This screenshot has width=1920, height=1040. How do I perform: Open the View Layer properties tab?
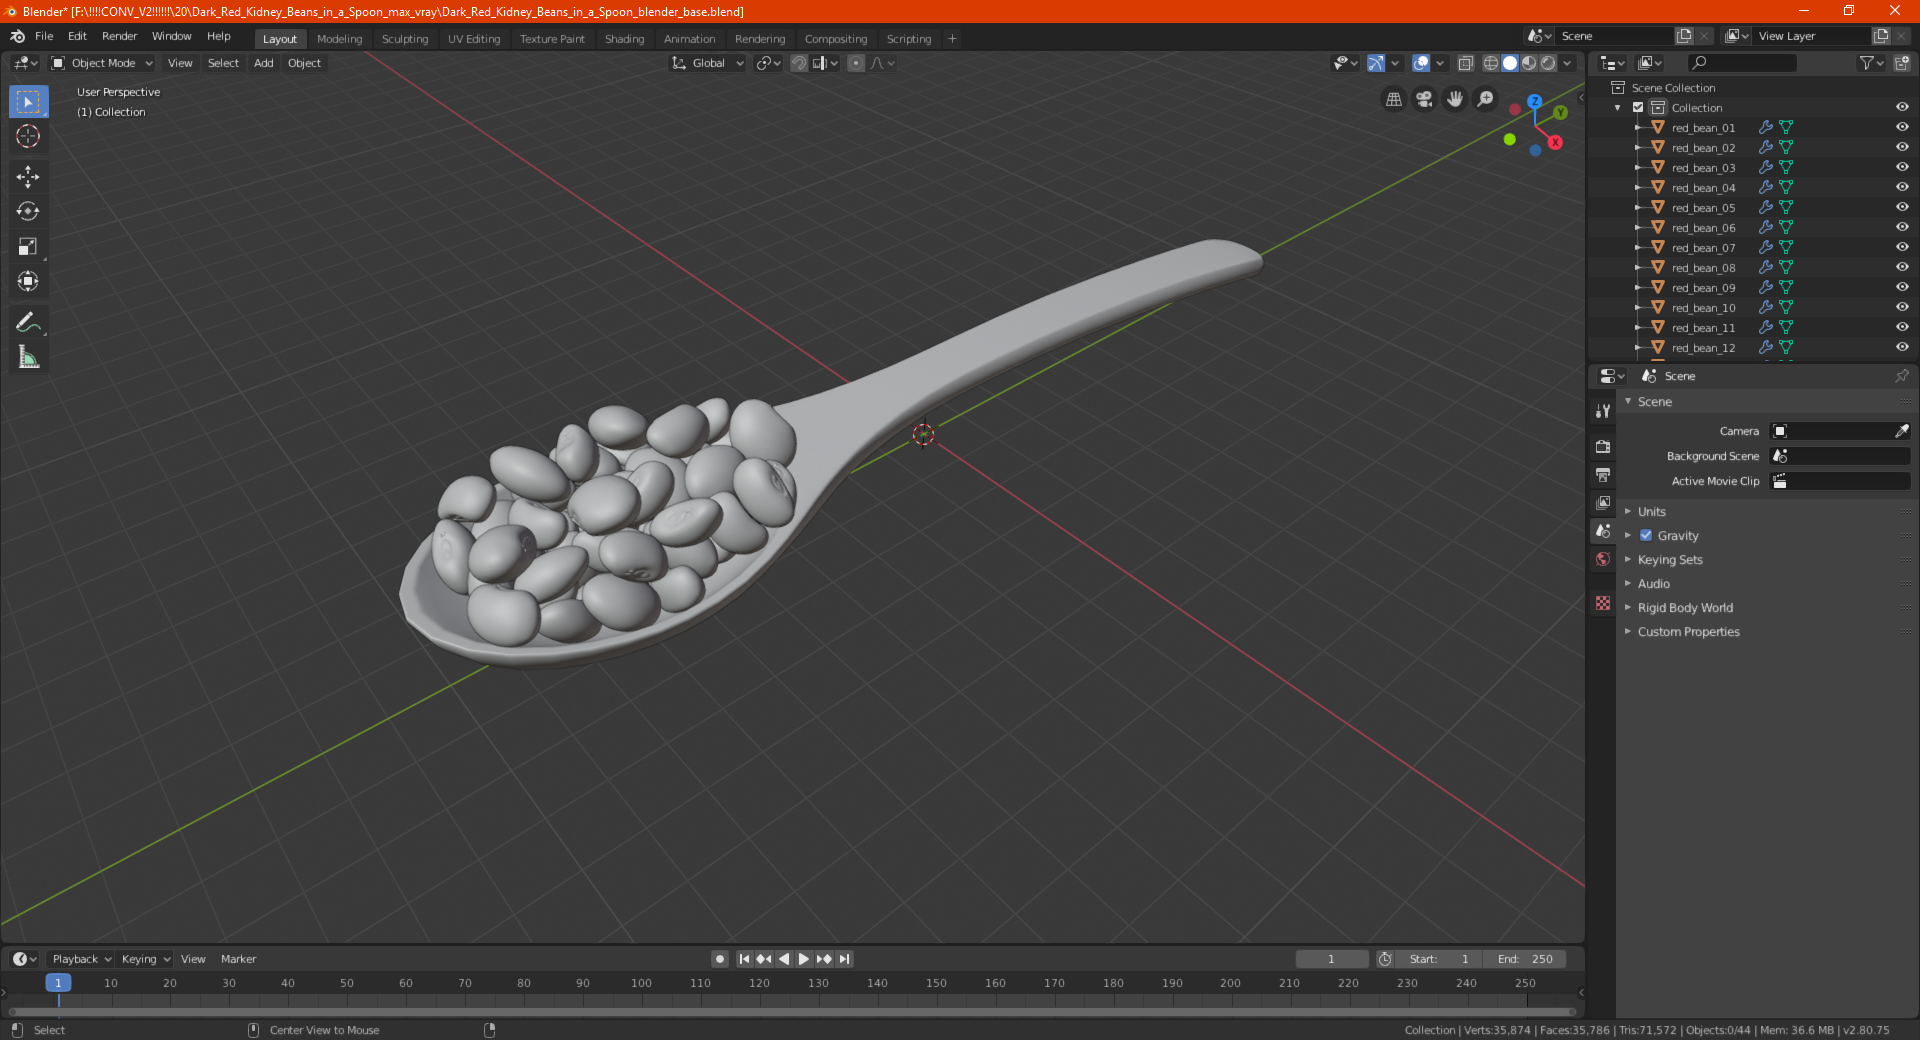(1603, 502)
